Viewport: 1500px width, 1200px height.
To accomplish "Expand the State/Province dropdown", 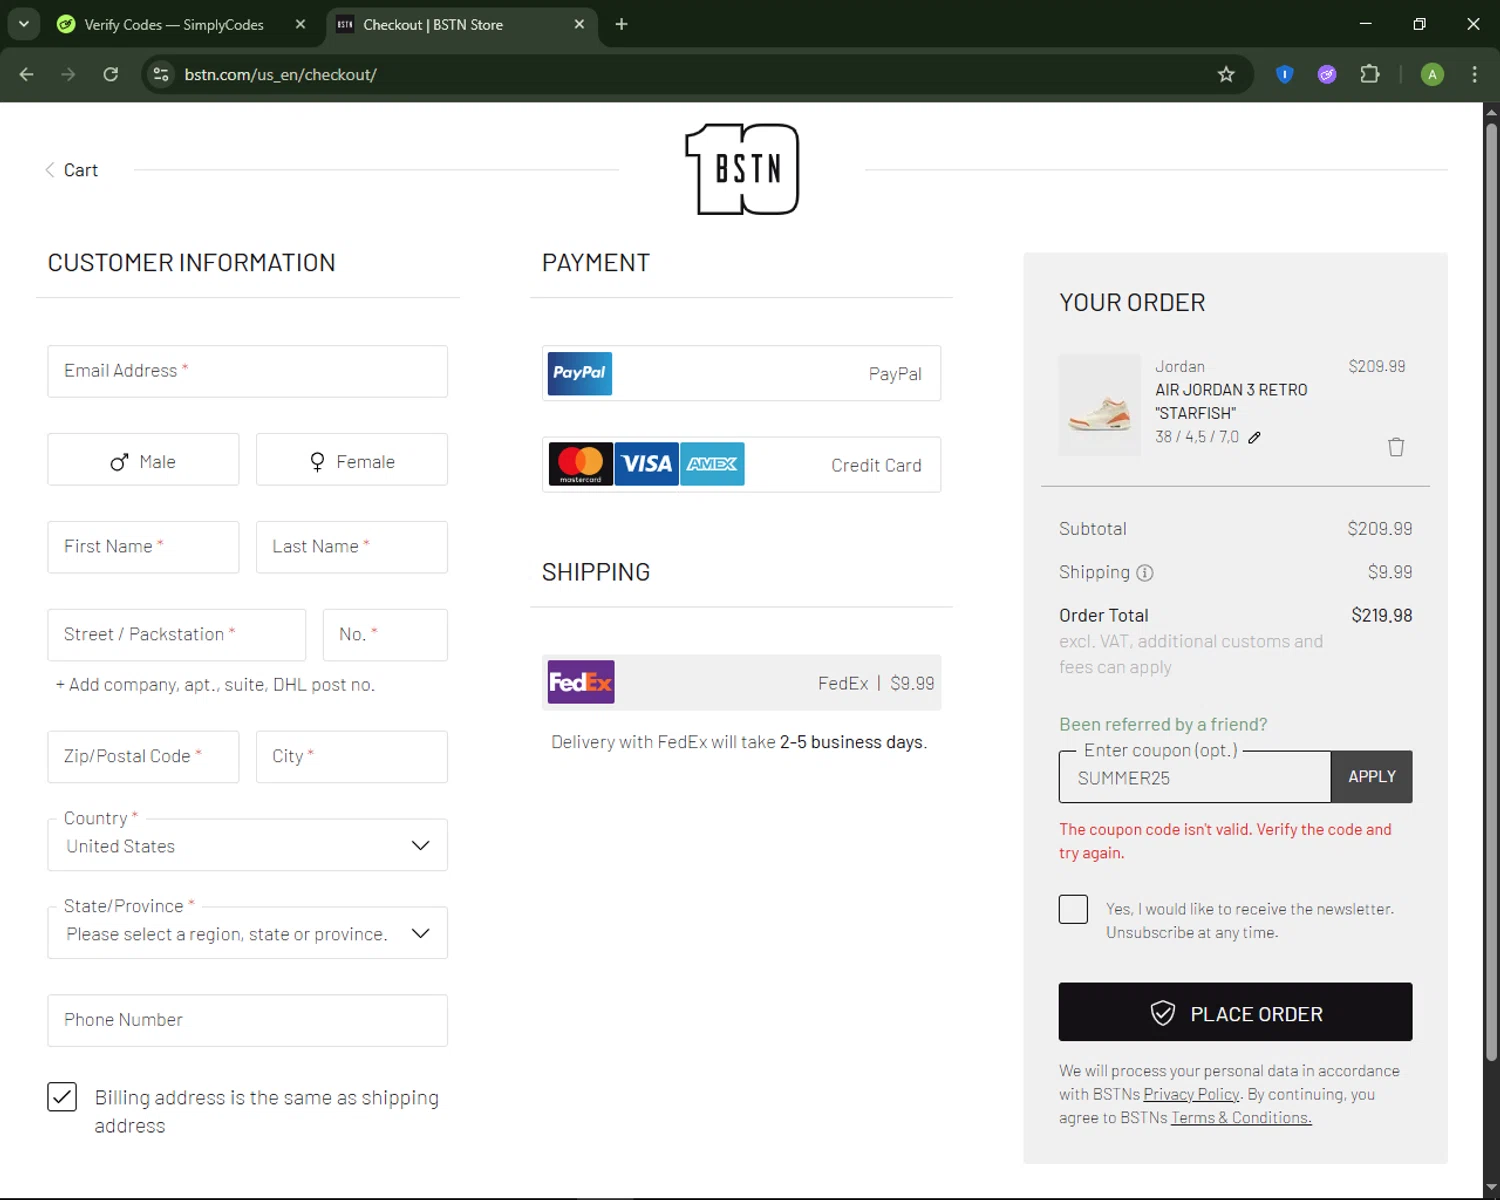I will pos(247,933).
